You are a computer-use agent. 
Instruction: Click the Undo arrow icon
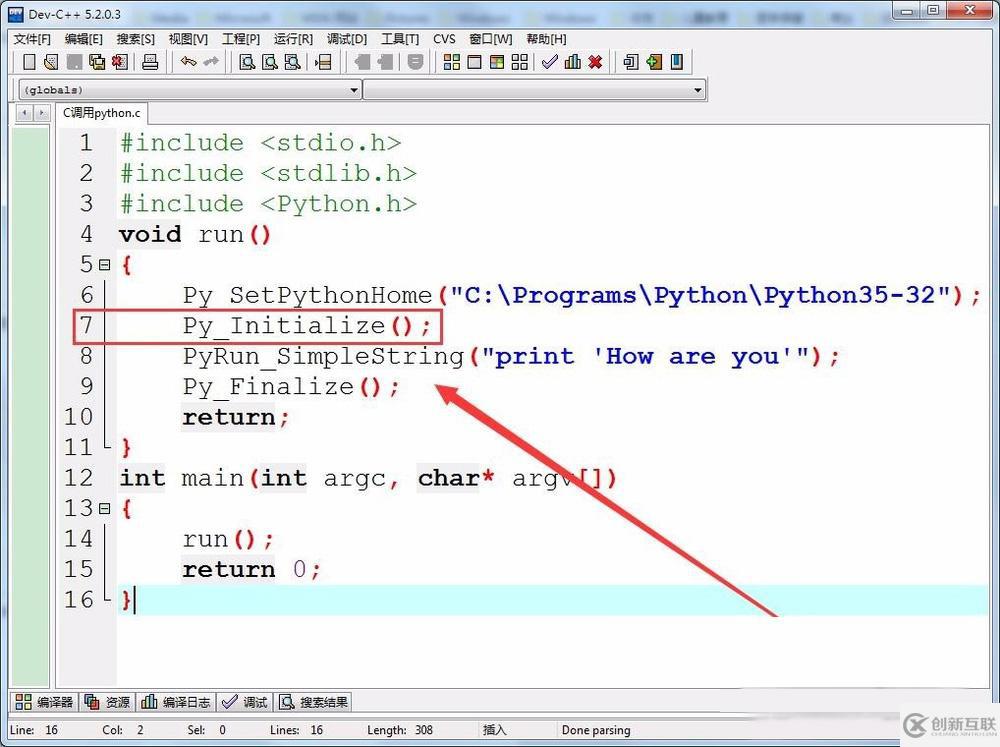[190, 62]
